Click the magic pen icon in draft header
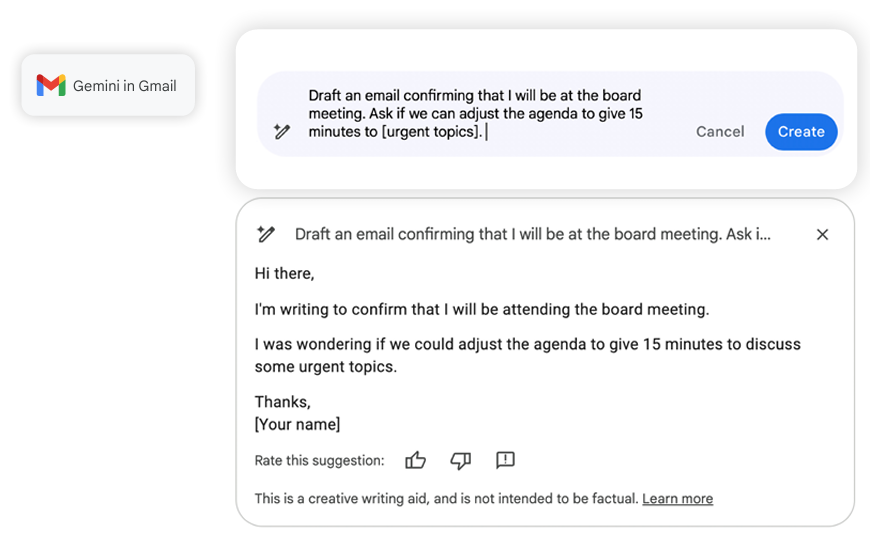Screen dimensions: 870x548 point(265,234)
